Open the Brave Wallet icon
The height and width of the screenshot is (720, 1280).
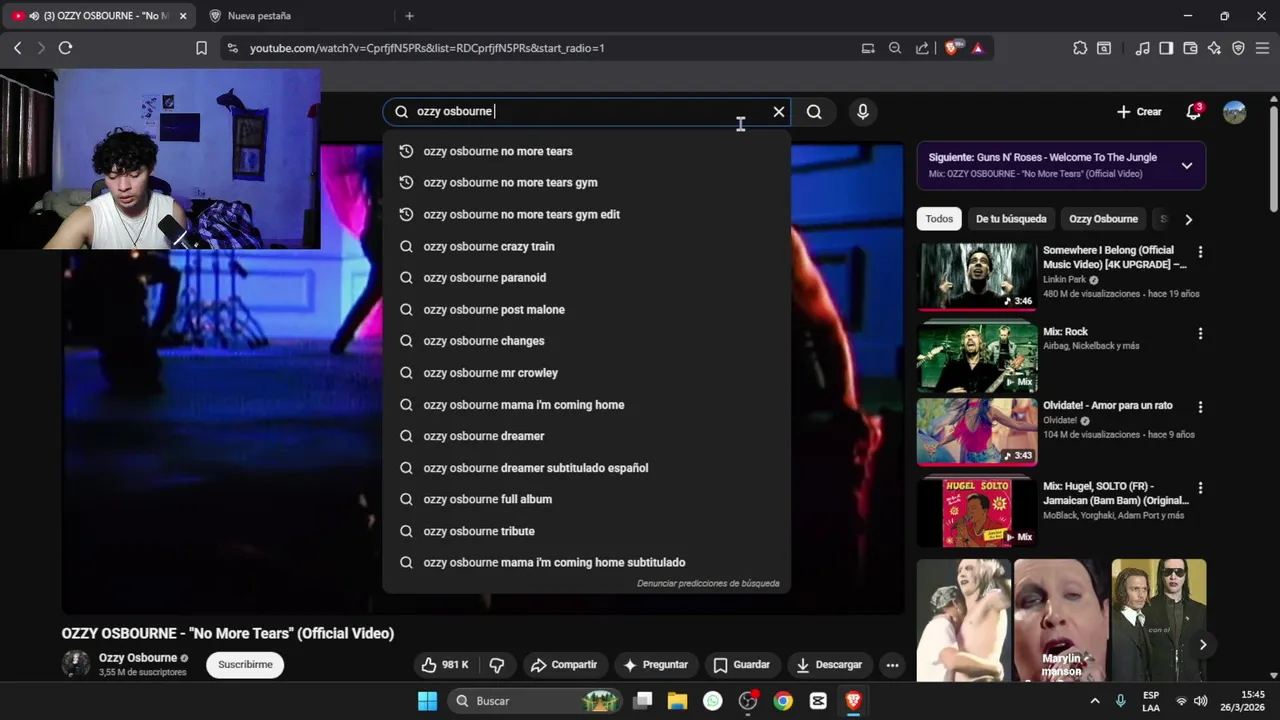pos(1190,48)
